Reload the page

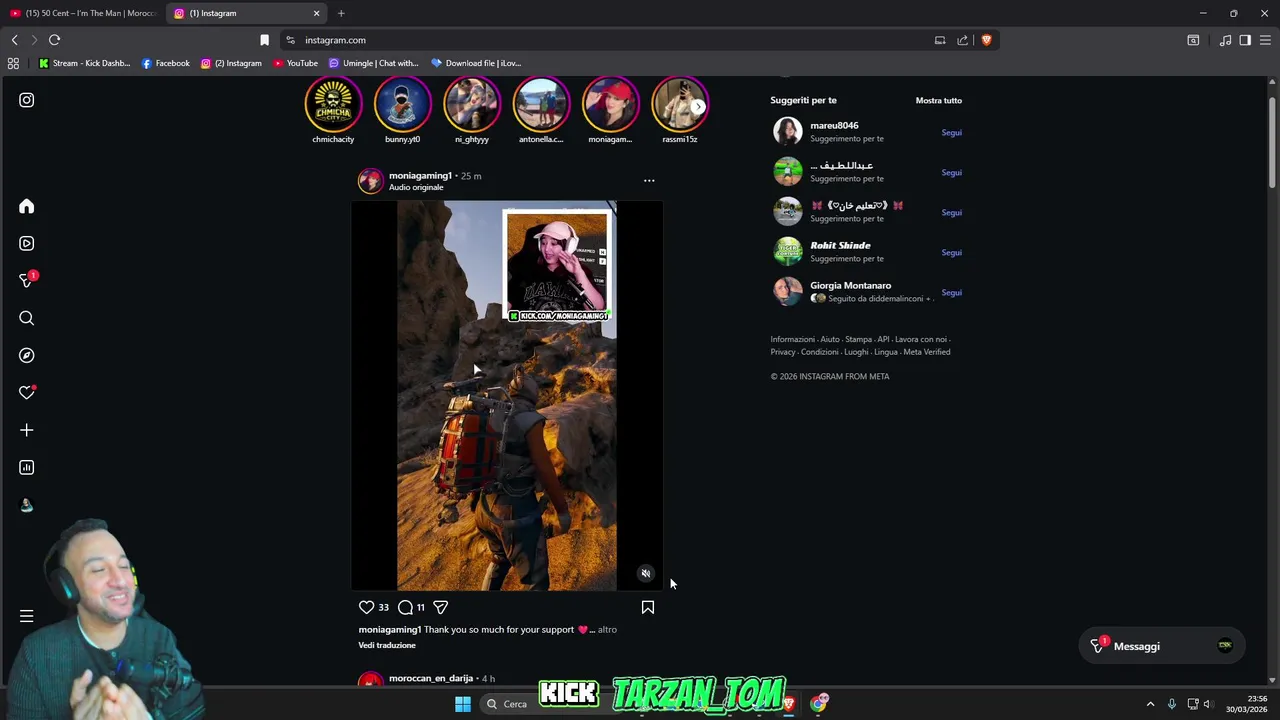[54, 40]
